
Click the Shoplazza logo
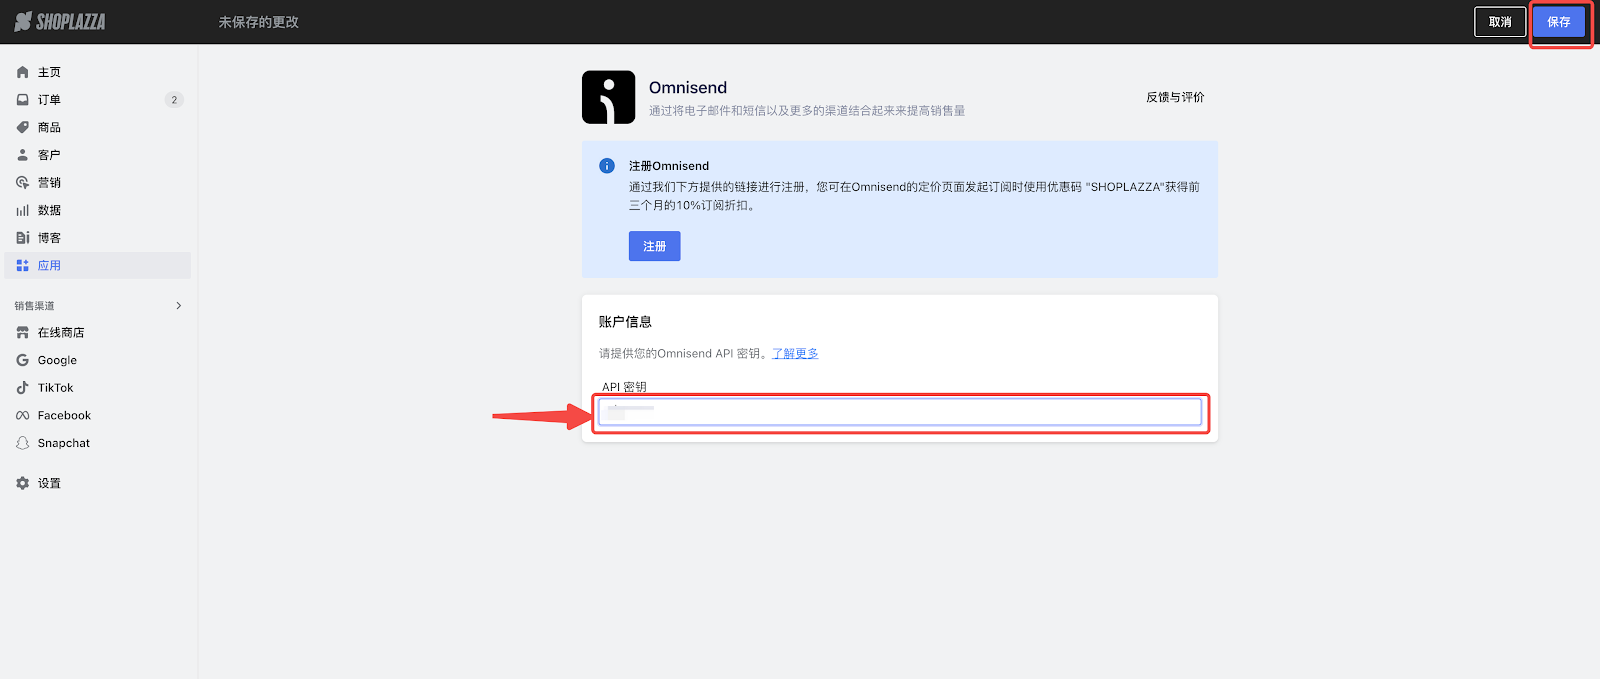tap(60, 22)
